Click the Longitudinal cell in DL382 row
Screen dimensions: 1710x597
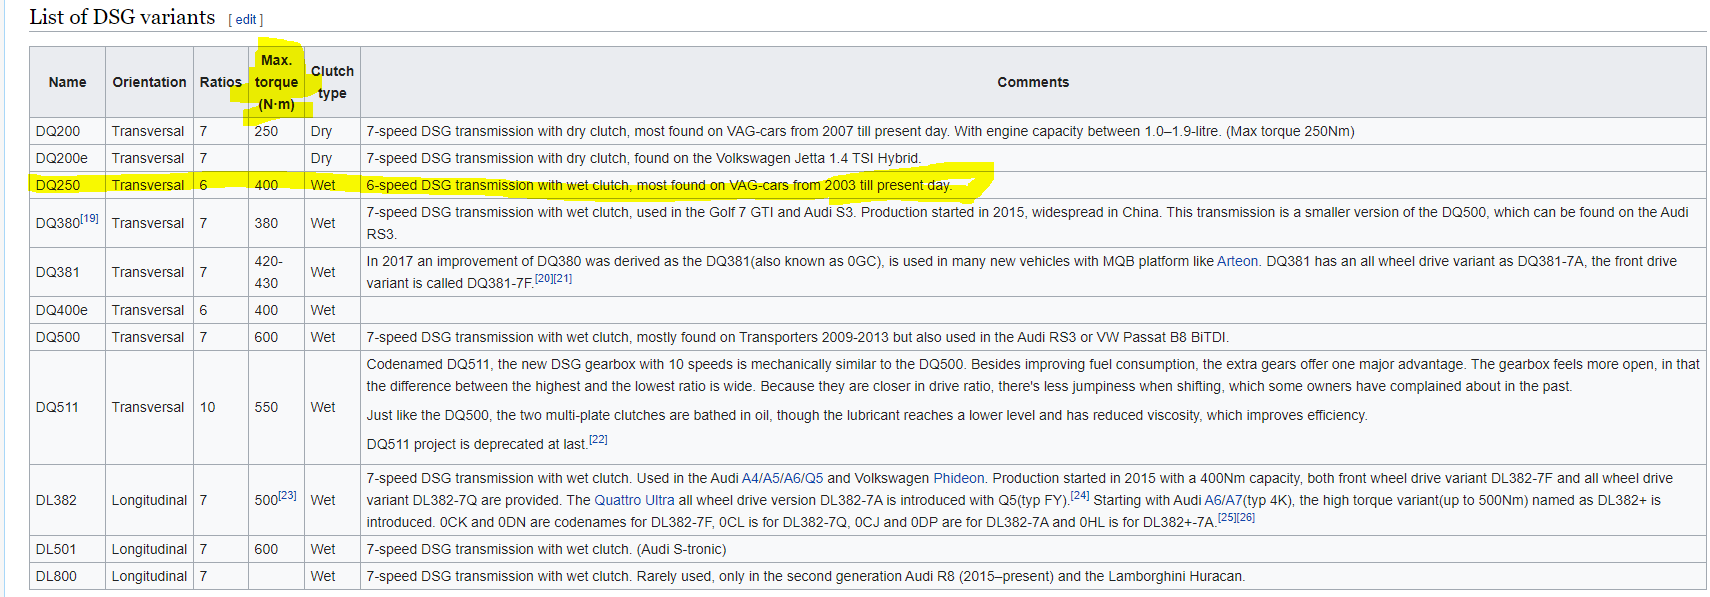(x=149, y=500)
